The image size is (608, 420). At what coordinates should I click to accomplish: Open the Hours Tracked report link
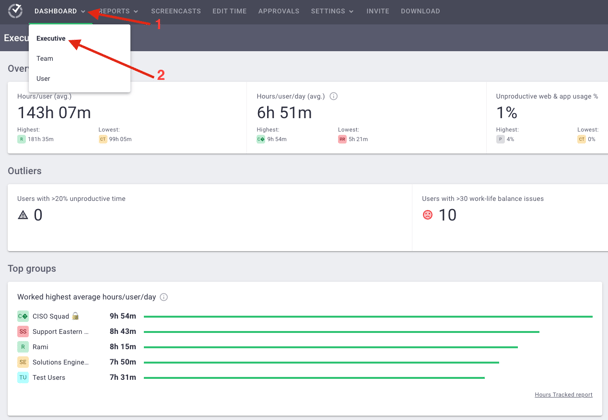563,395
